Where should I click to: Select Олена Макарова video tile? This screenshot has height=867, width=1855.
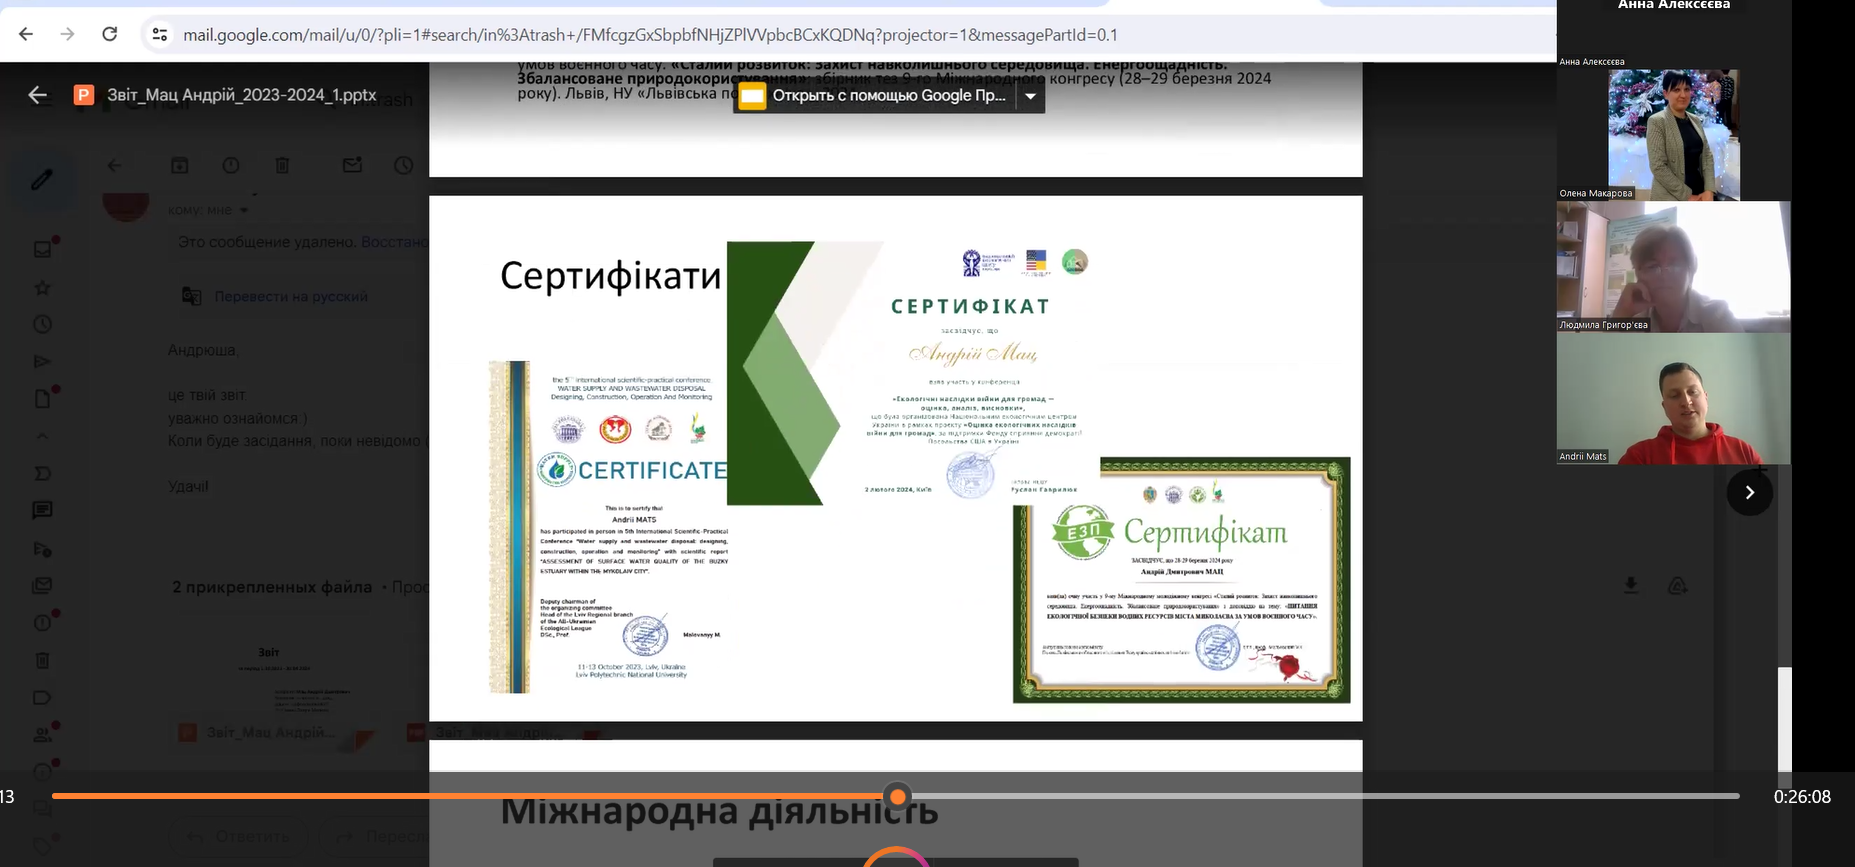(x=1674, y=135)
